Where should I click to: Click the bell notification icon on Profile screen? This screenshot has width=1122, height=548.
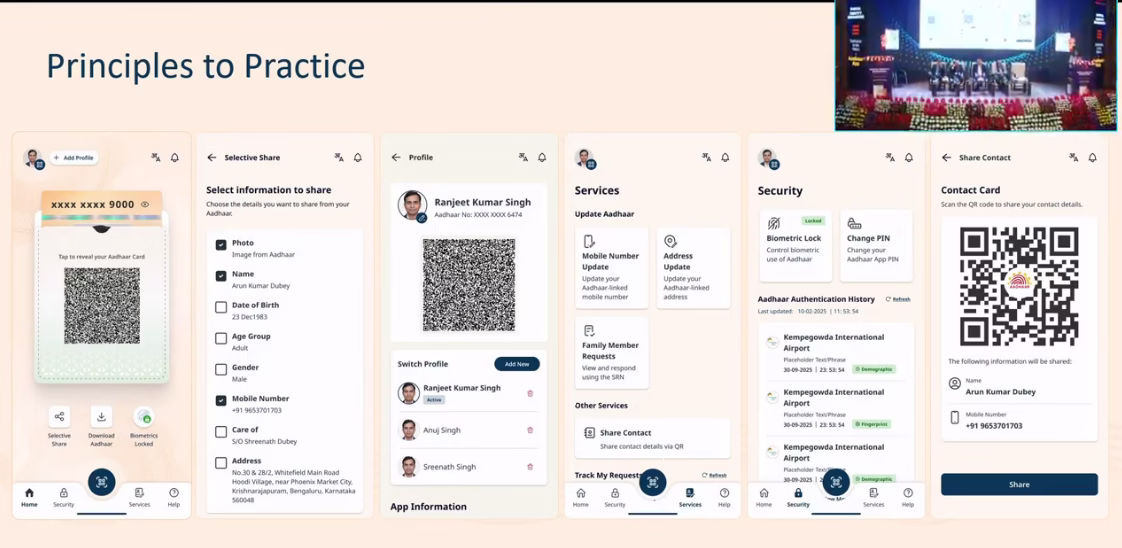click(x=542, y=158)
